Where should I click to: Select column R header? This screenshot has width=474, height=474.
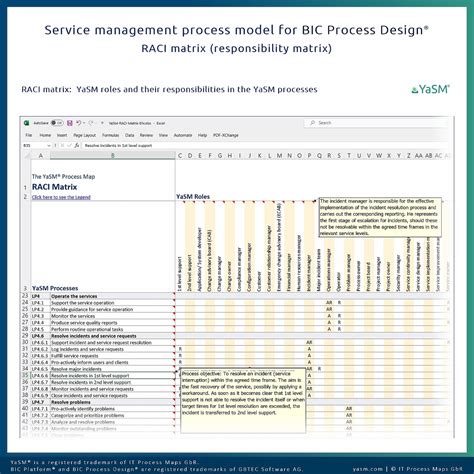click(329, 156)
